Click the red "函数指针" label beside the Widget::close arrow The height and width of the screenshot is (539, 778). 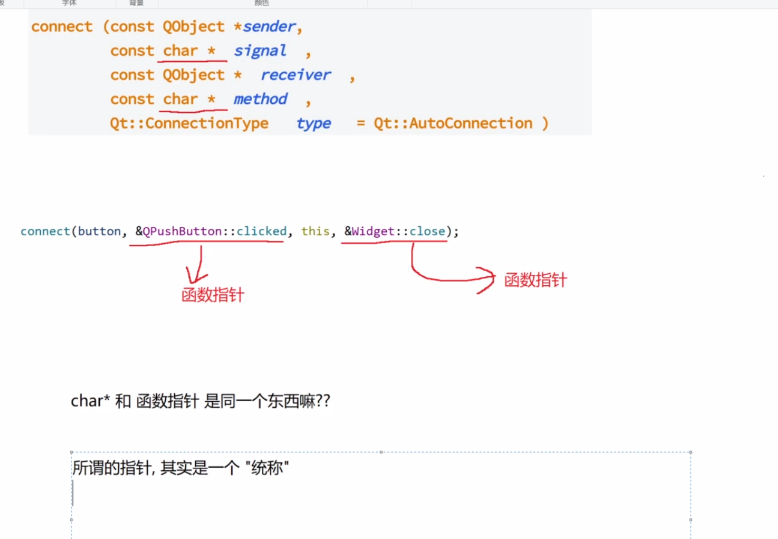[535, 280]
